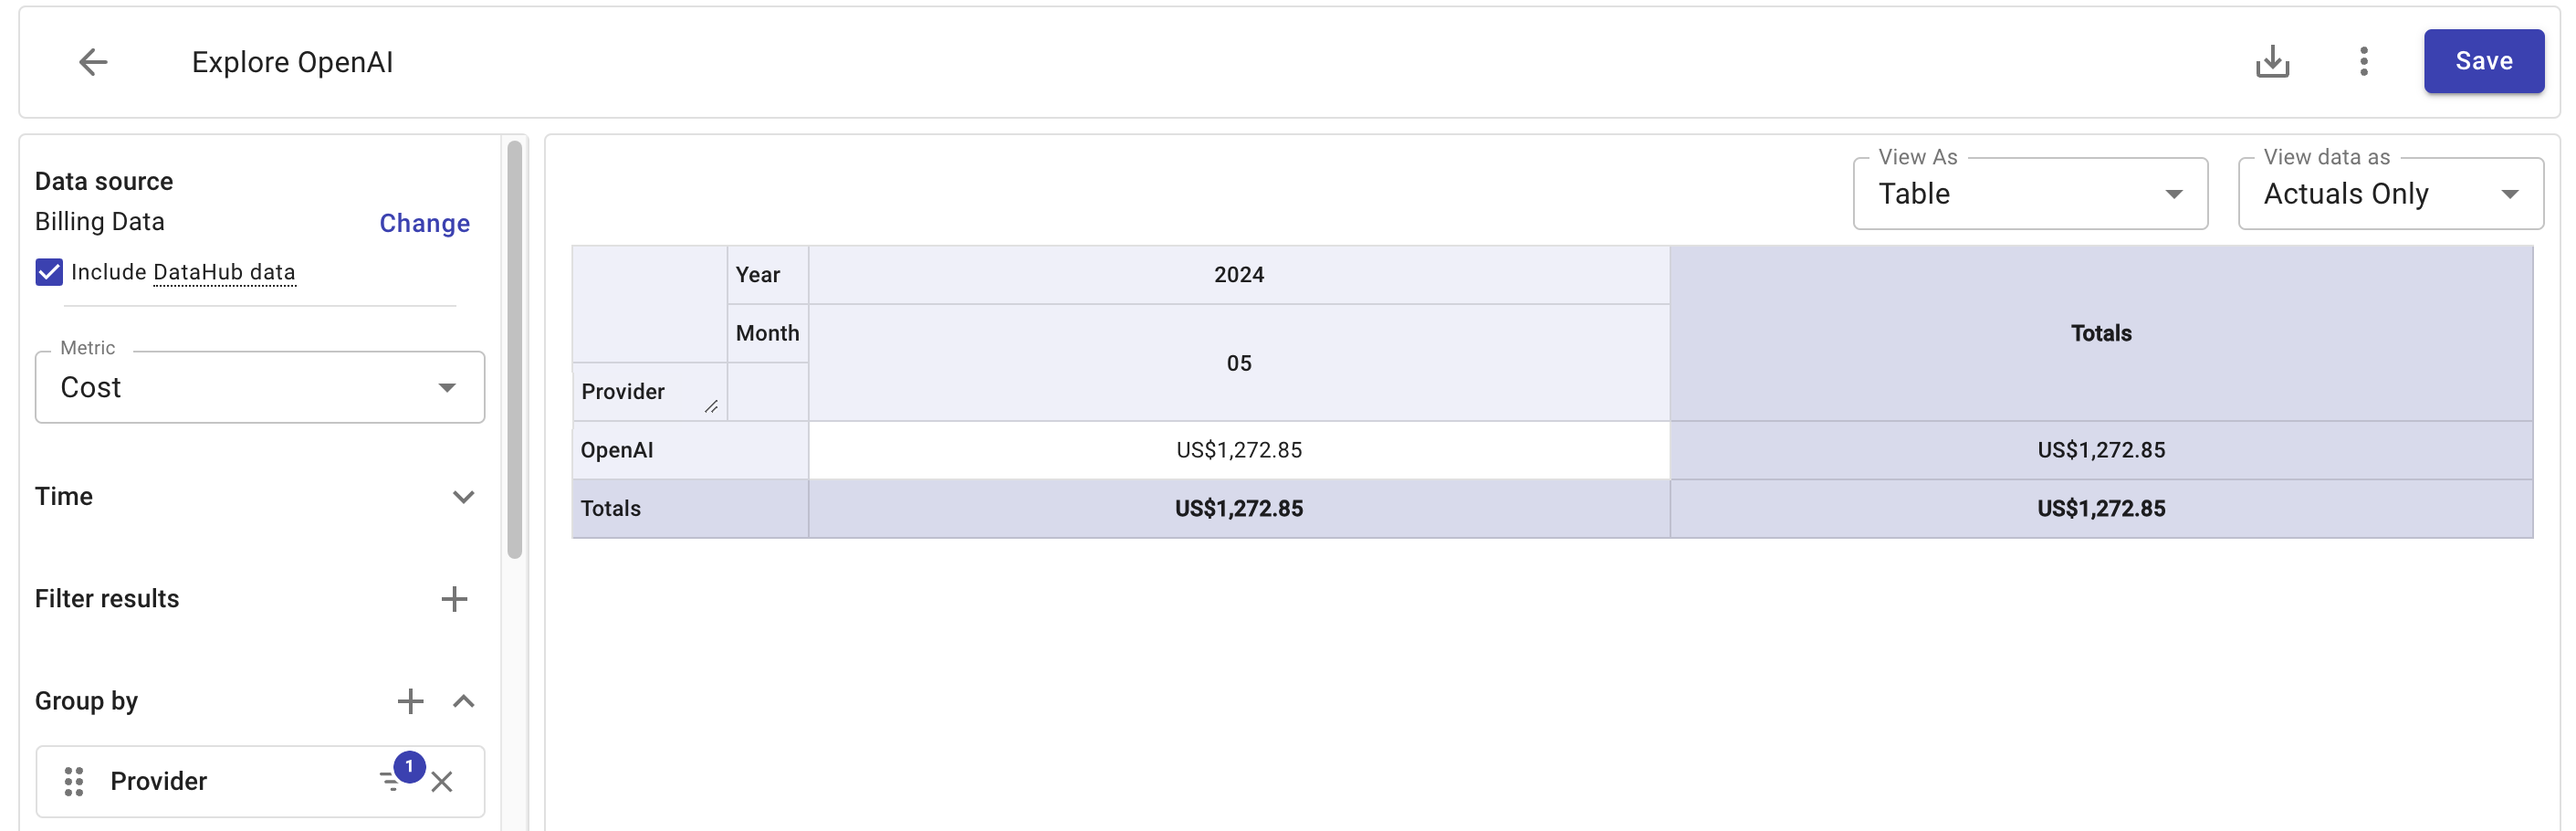Add a Group by field with plus icon
The width and height of the screenshot is (2576, 831).
(410, 701)
